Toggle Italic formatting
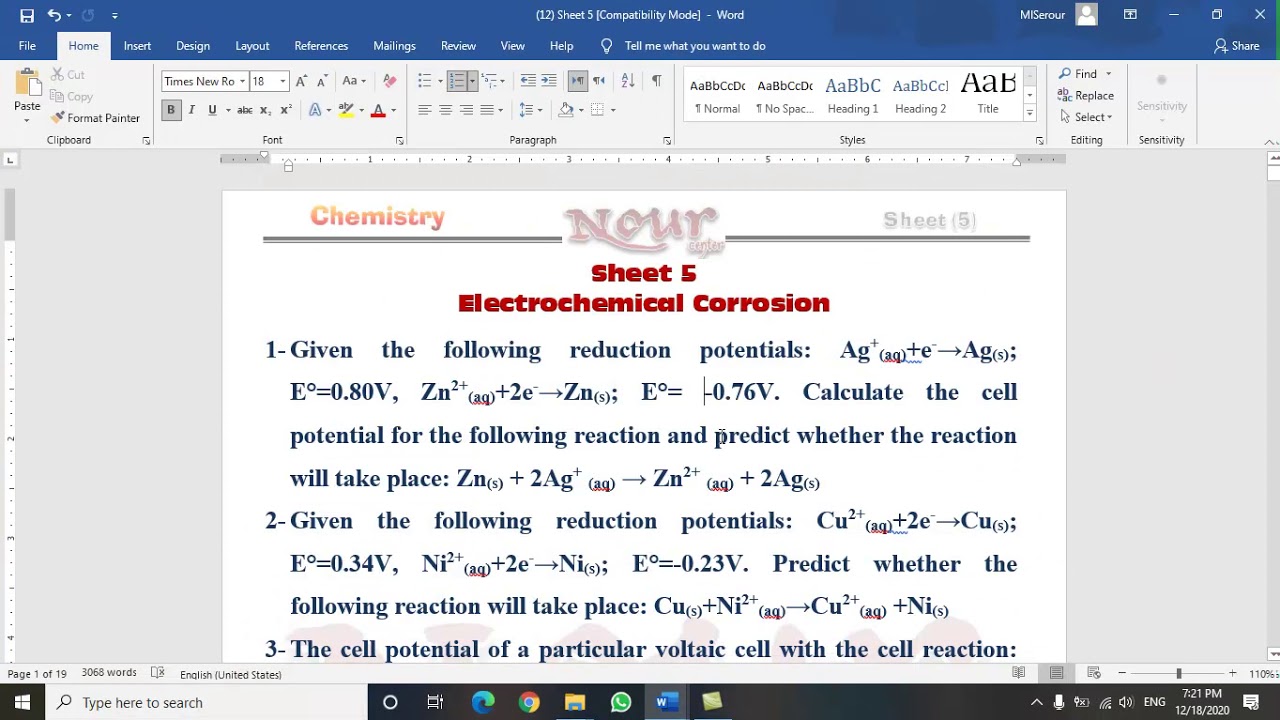This screenshot has width=1280, height=720. pos(191,110)
